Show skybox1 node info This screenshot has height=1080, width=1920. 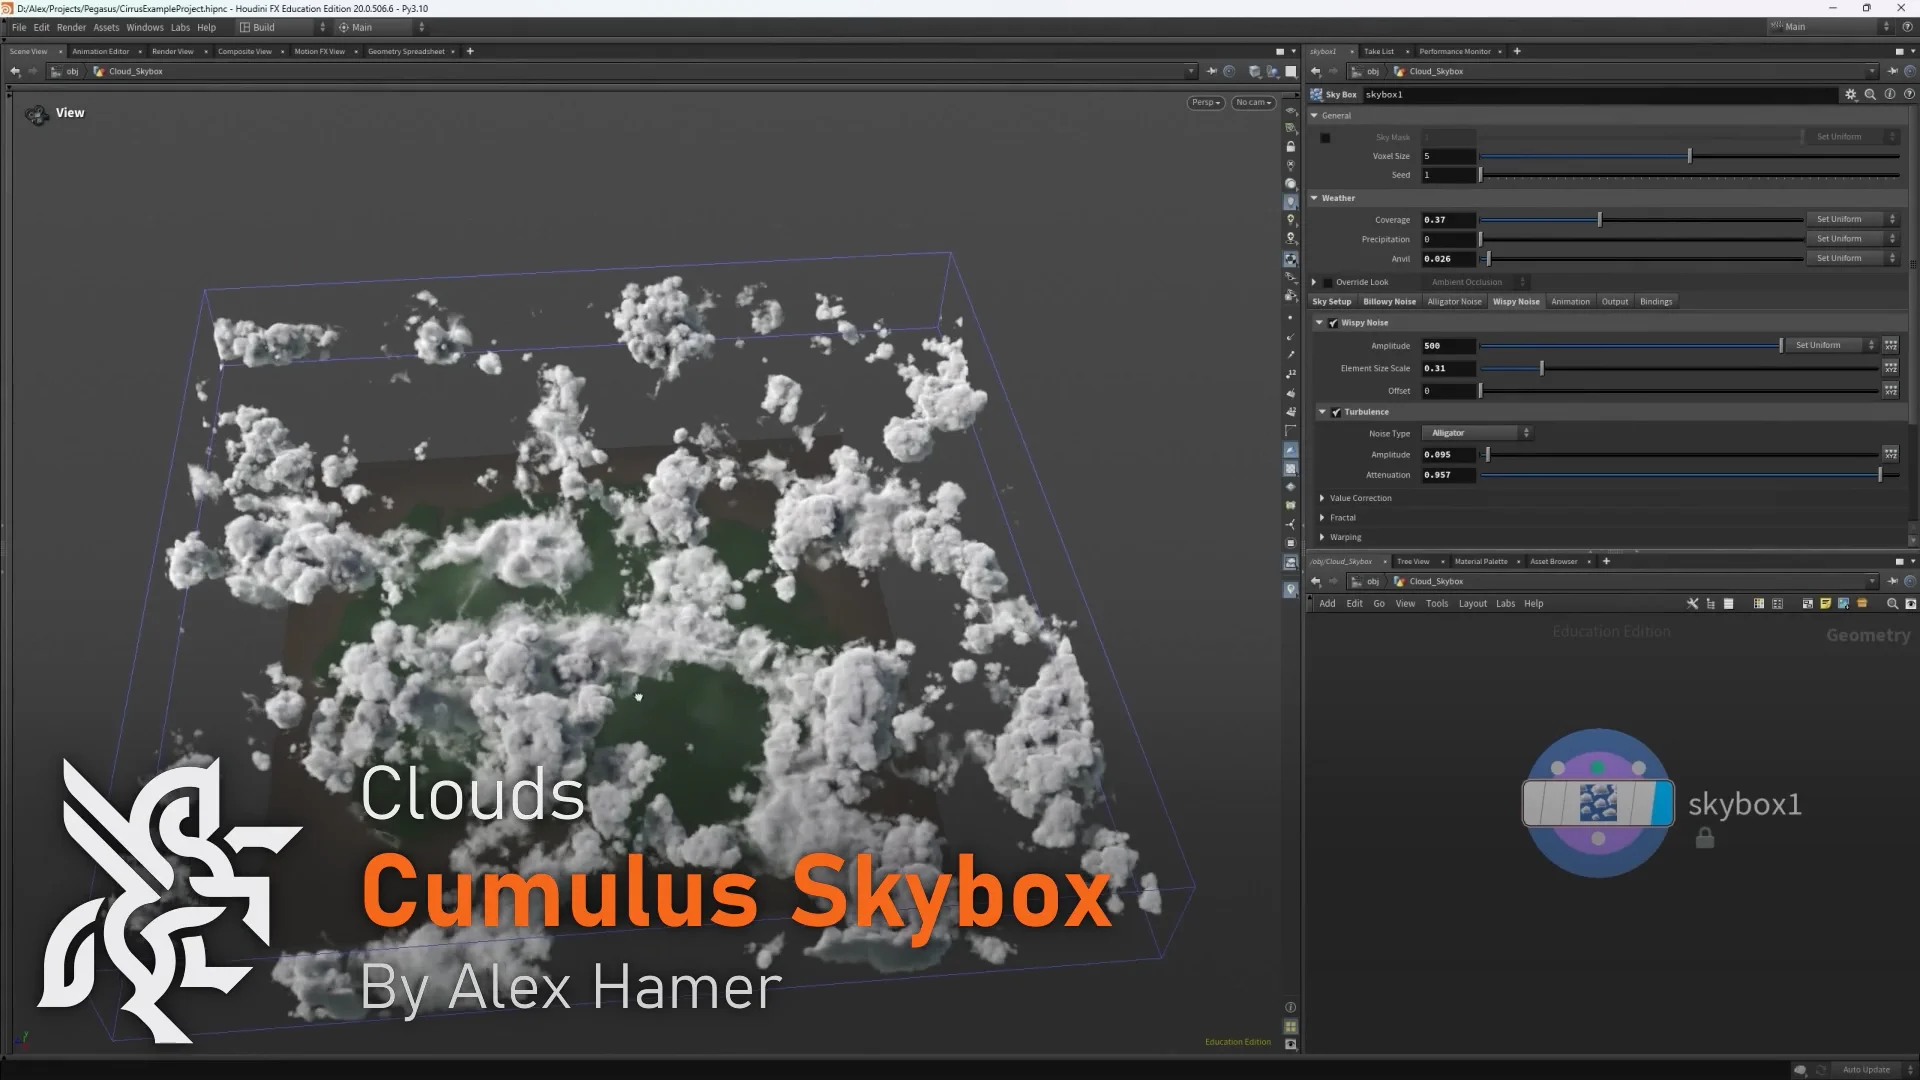(x=1890, y=94)
